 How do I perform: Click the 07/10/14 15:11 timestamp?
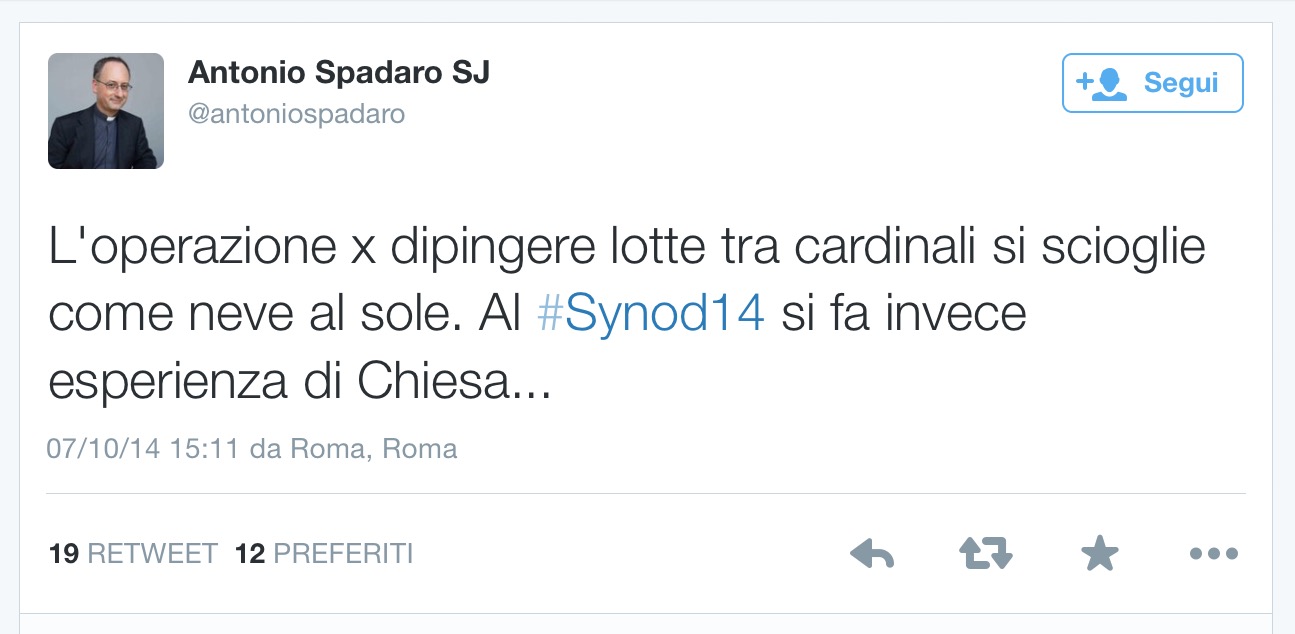[x=144, y=449]
